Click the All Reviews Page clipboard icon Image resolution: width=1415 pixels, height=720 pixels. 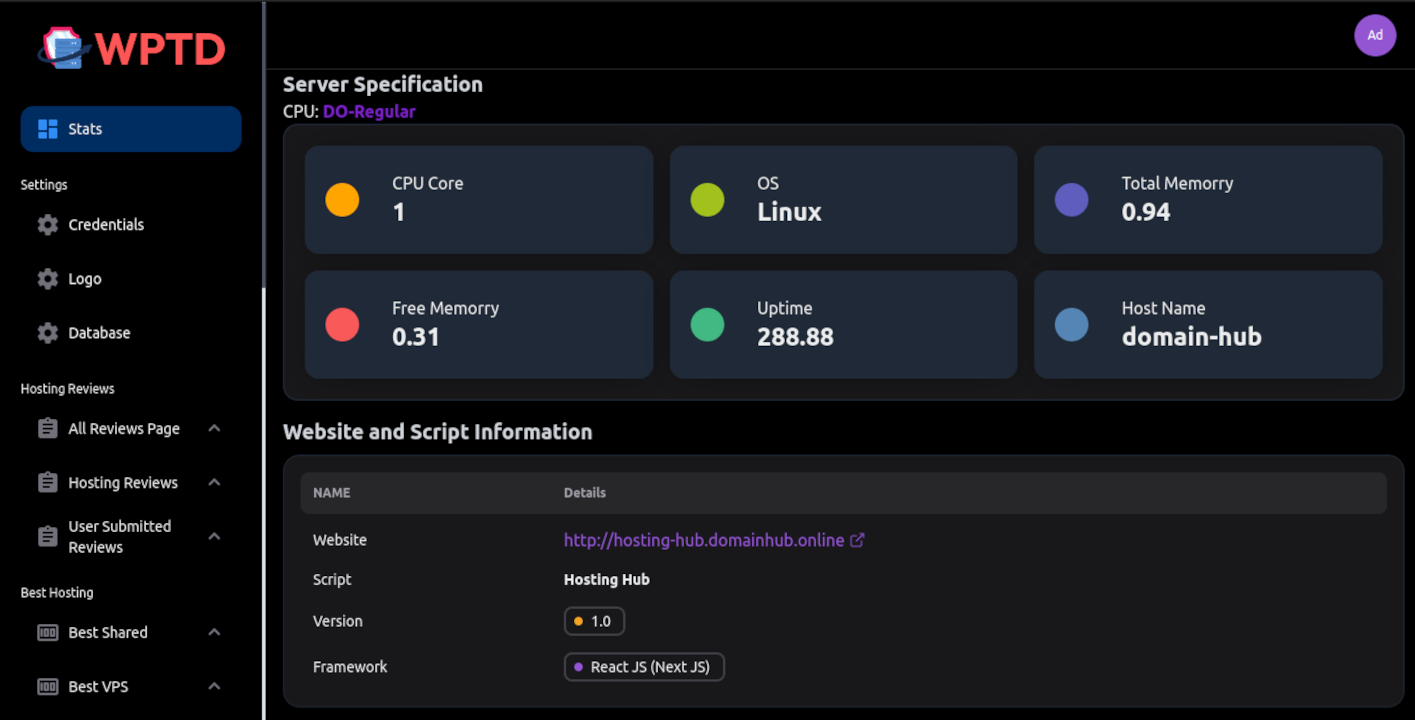coord(48,429)
